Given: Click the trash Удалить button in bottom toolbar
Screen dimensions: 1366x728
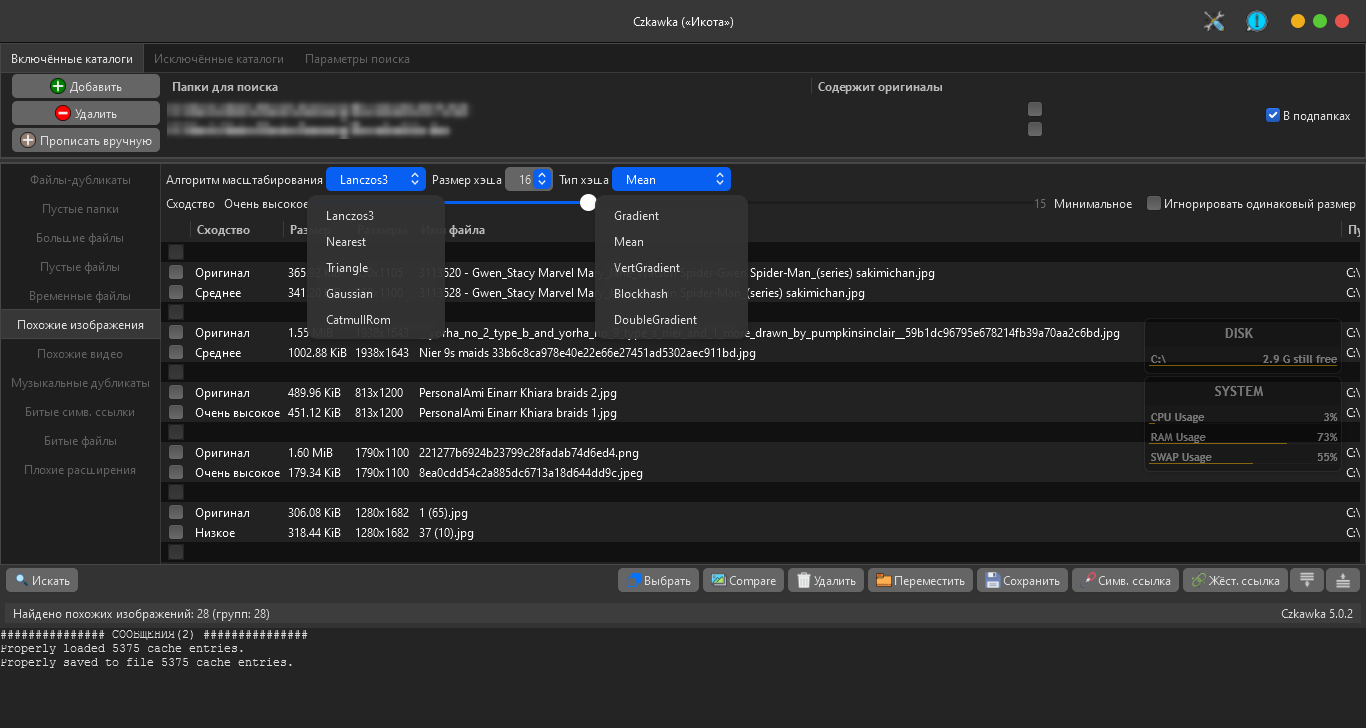Looking at the screenshot, I should click(826, 581).
